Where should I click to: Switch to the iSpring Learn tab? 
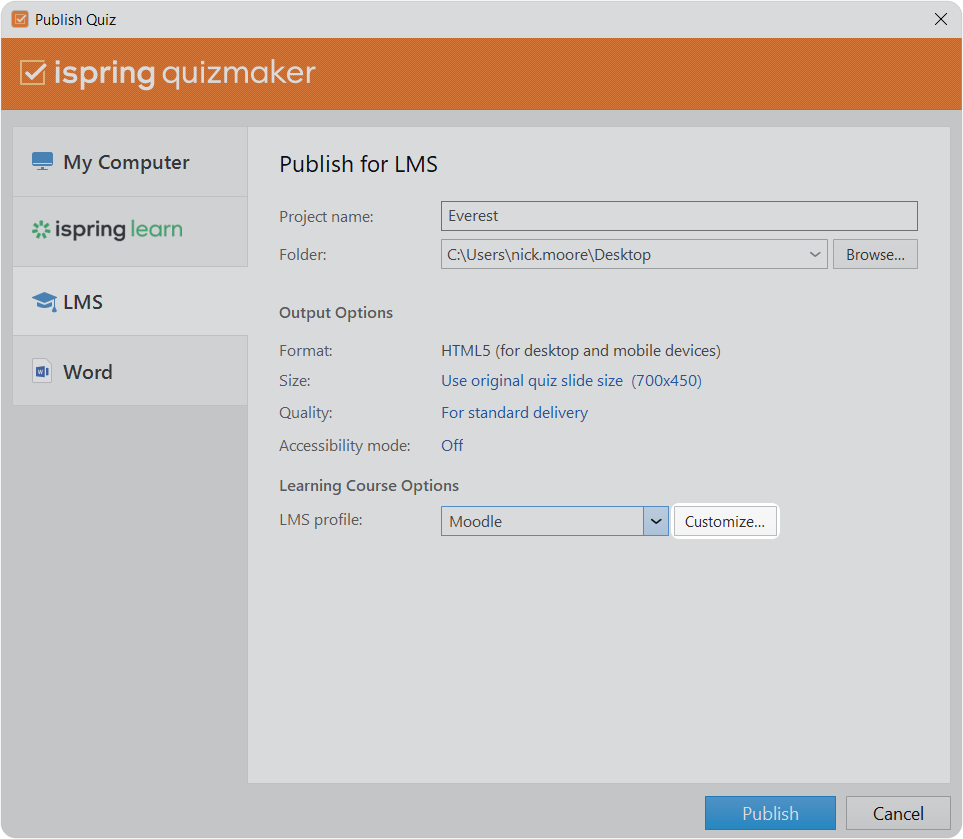(130, 232)
